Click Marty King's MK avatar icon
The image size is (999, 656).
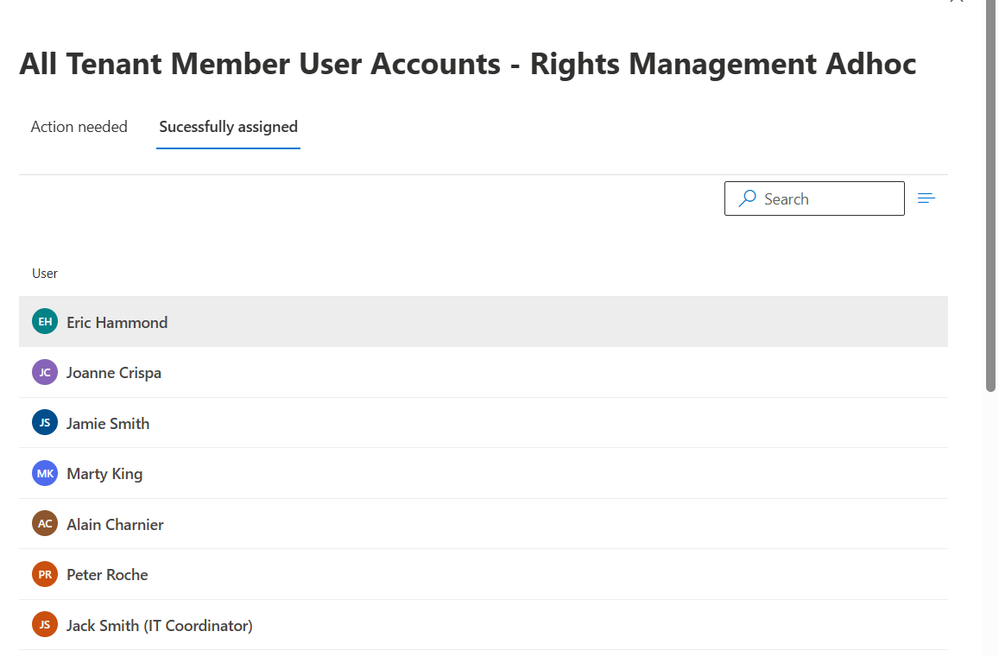tap(45, 473)
